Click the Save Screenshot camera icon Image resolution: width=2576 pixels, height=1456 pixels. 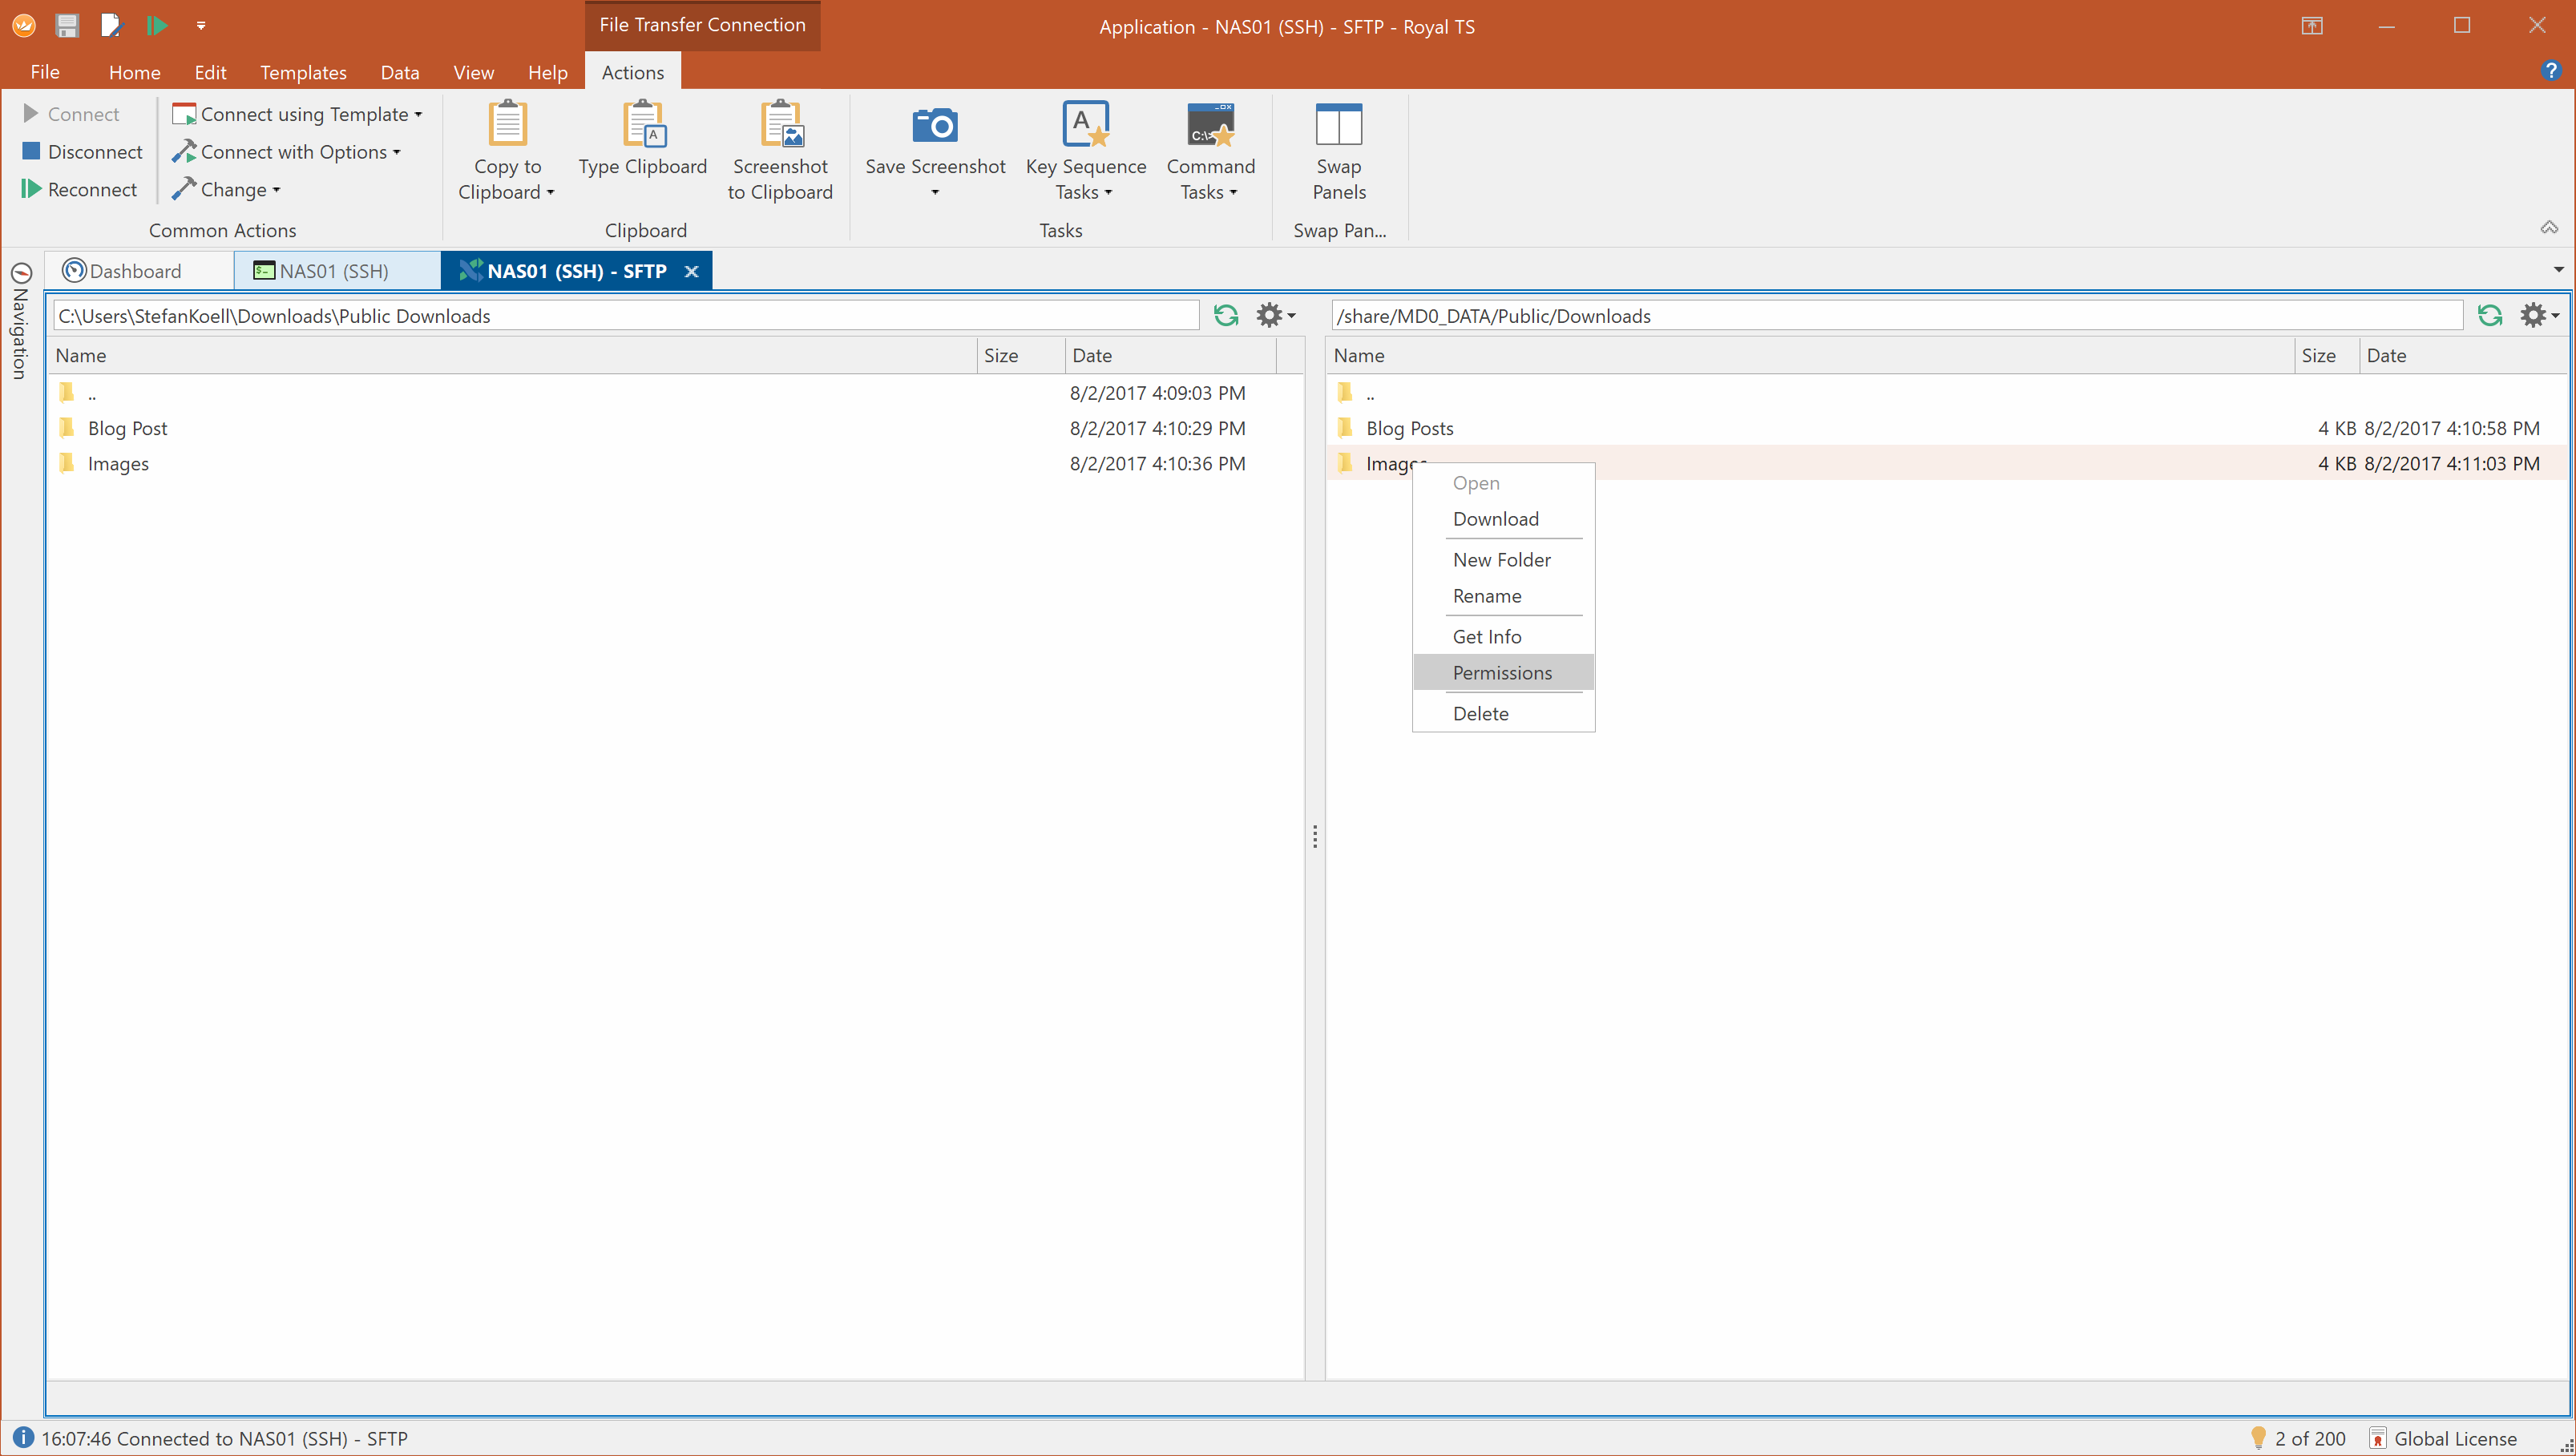[x=936, y=125]
